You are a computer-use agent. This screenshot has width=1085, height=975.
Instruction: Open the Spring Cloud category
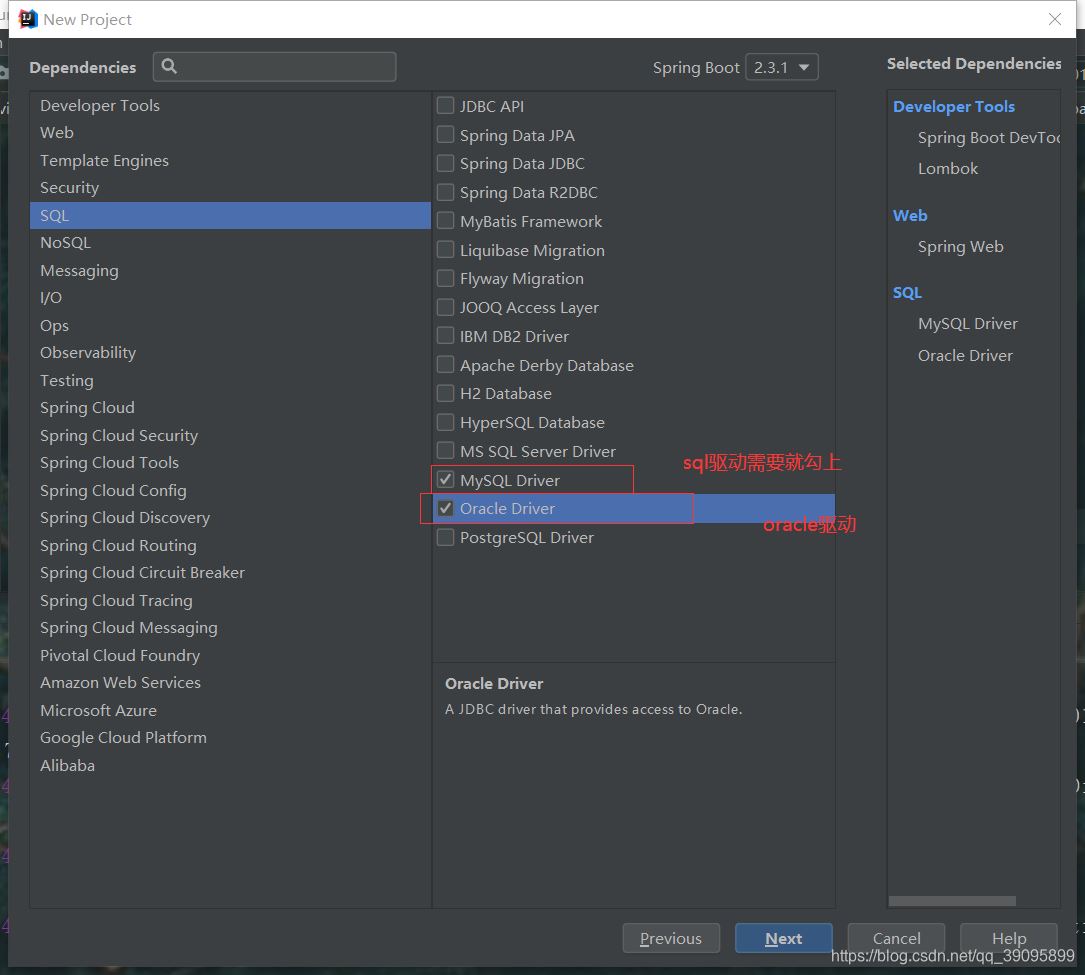point(230,408)
